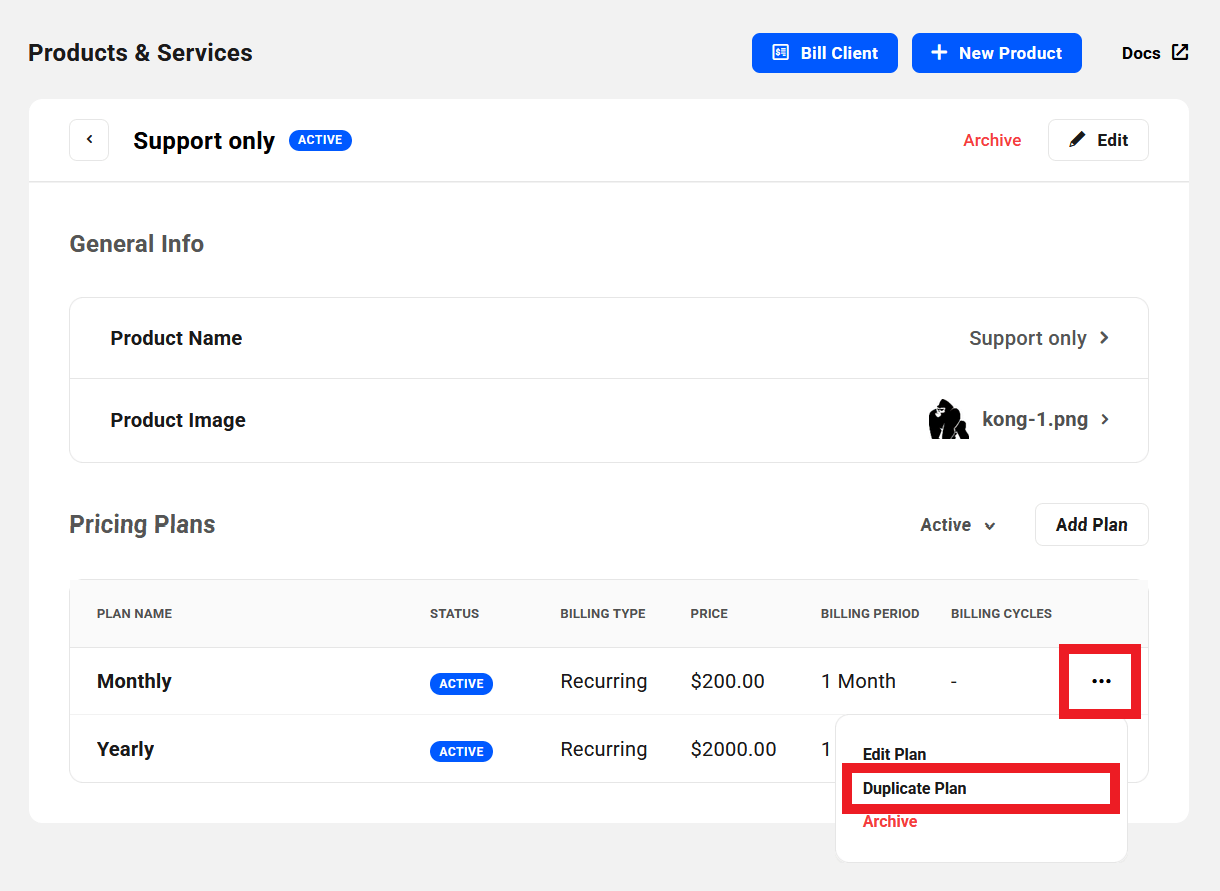This screenshot has height=891, width=1220.
Task: Click the back arrow beside Support only
Action: coord(89,140)
